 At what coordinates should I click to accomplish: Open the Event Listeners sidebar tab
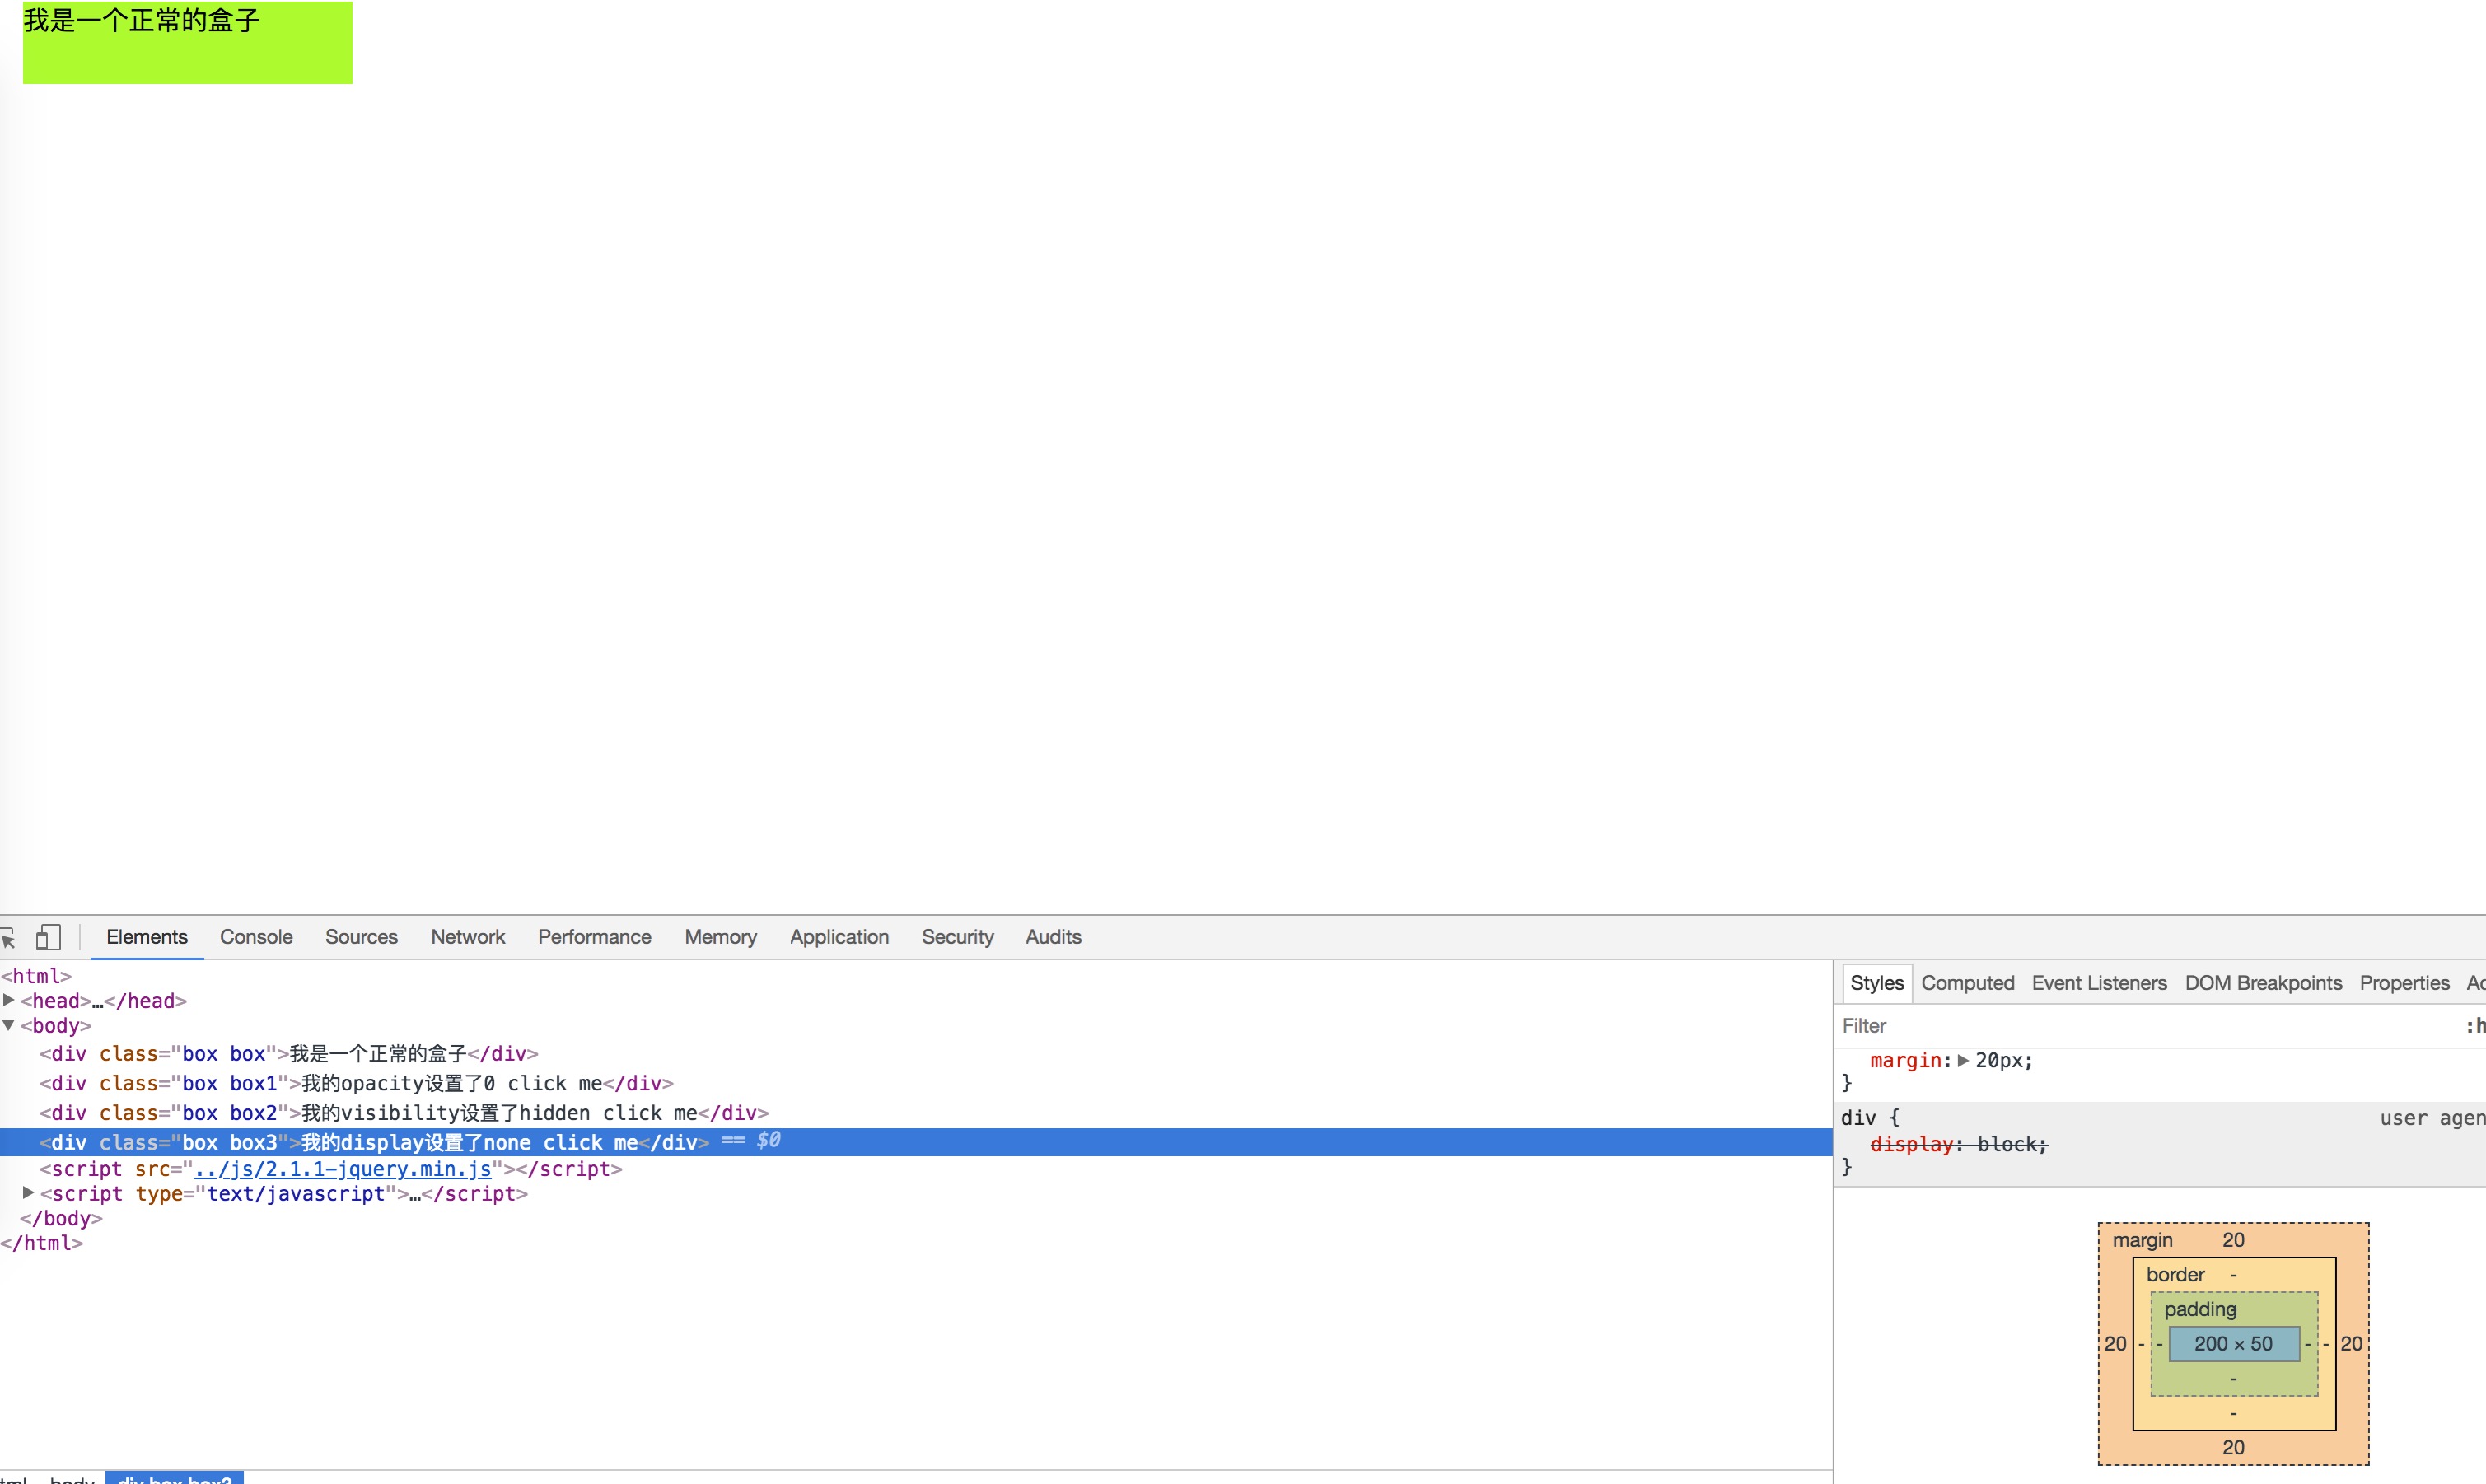pos(2099,983)
